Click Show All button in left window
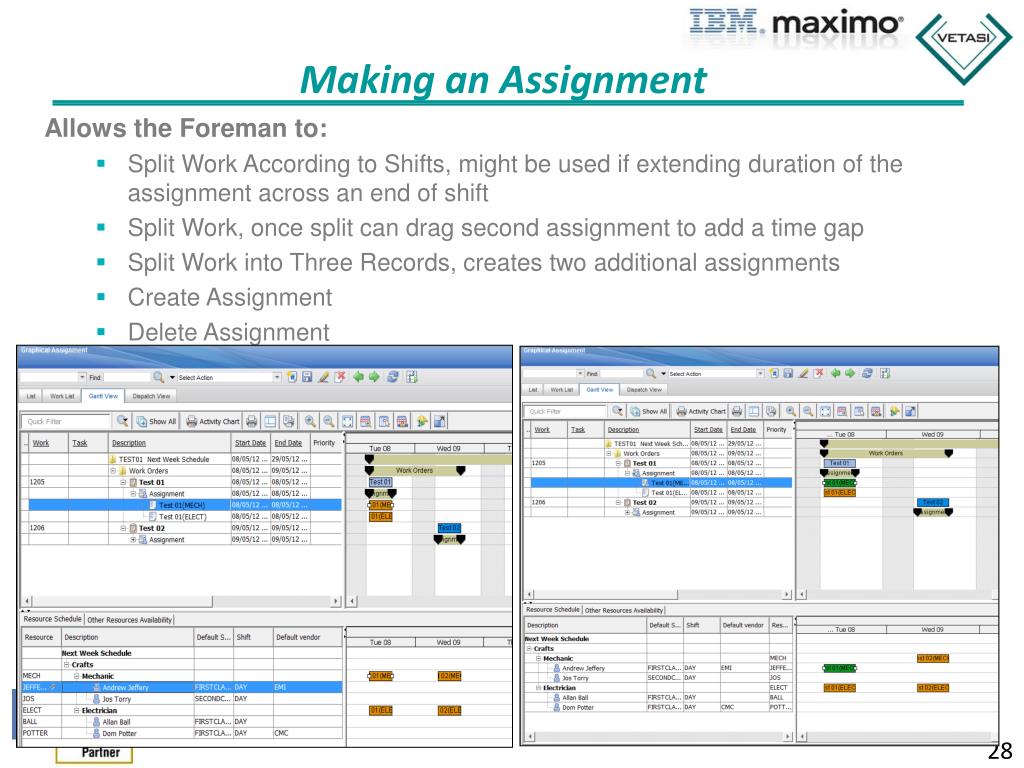The height and width of the screenshot is (768, 1024). [156, 422]
